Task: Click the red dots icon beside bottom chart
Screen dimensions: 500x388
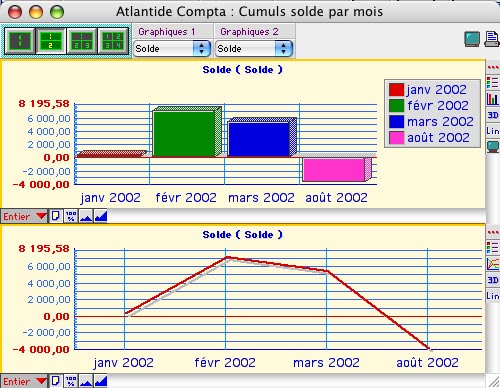Action: pos(493,232)
